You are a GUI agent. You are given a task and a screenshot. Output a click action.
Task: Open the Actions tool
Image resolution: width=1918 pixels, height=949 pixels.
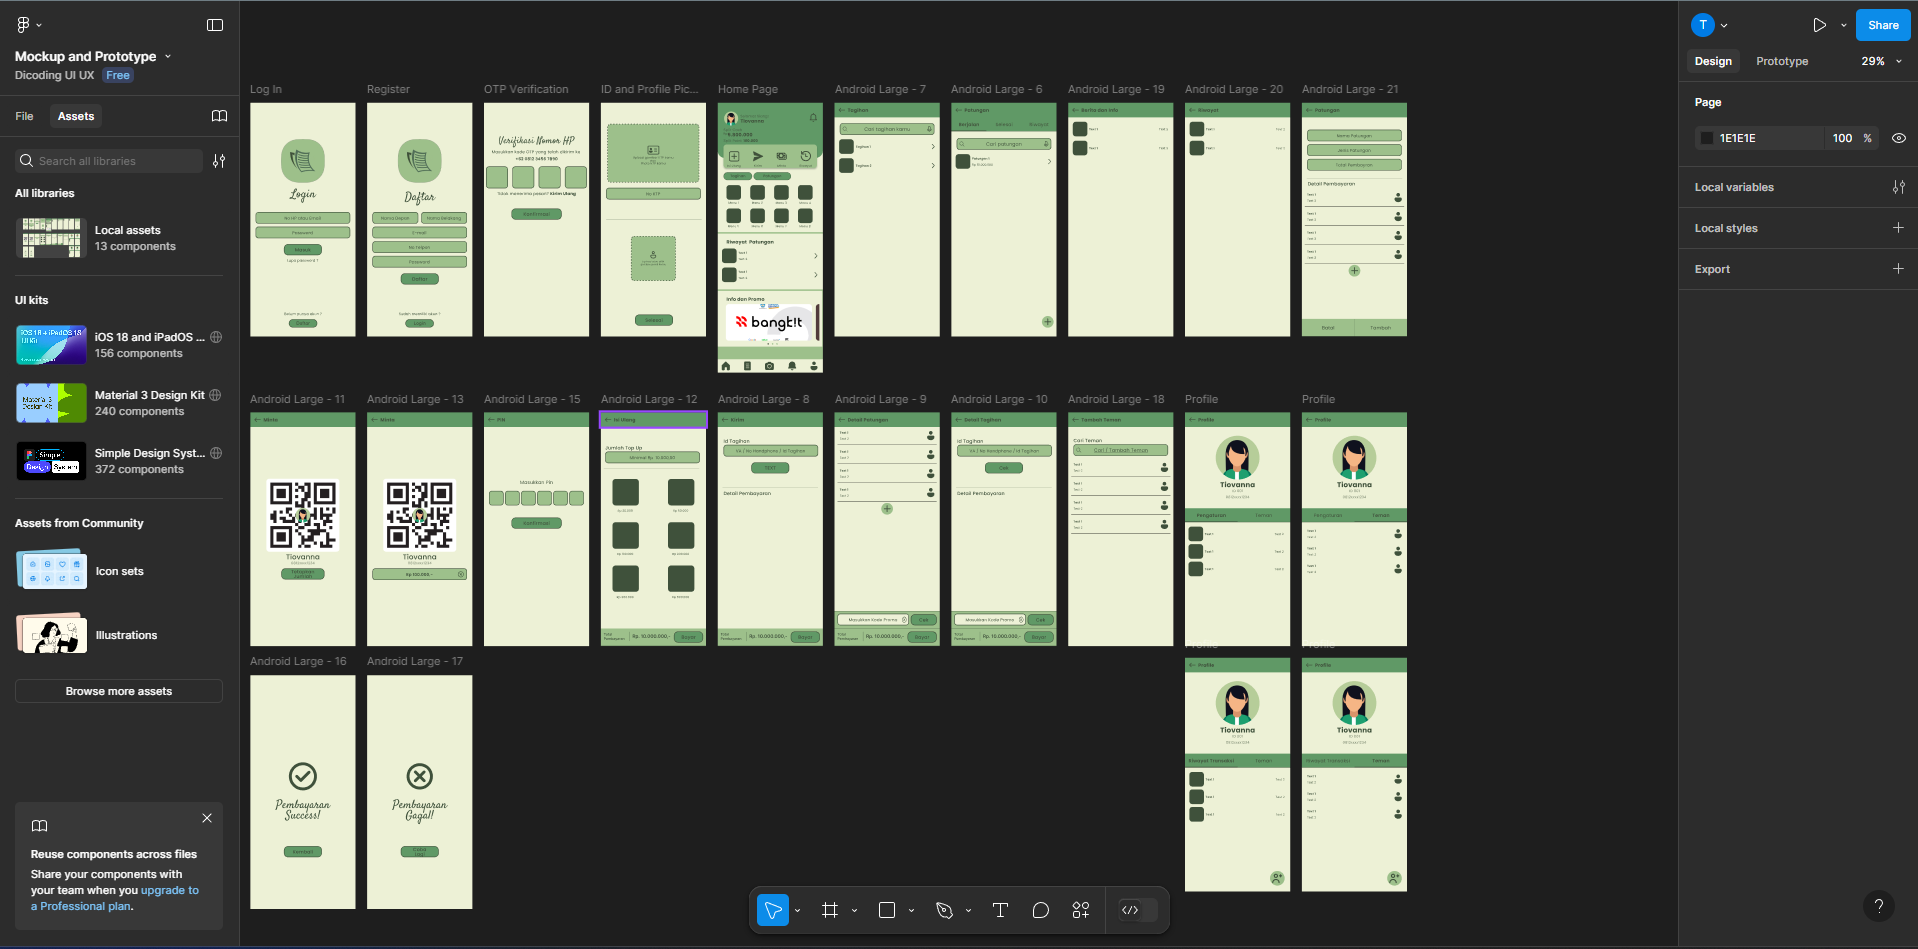point(1081,910)
